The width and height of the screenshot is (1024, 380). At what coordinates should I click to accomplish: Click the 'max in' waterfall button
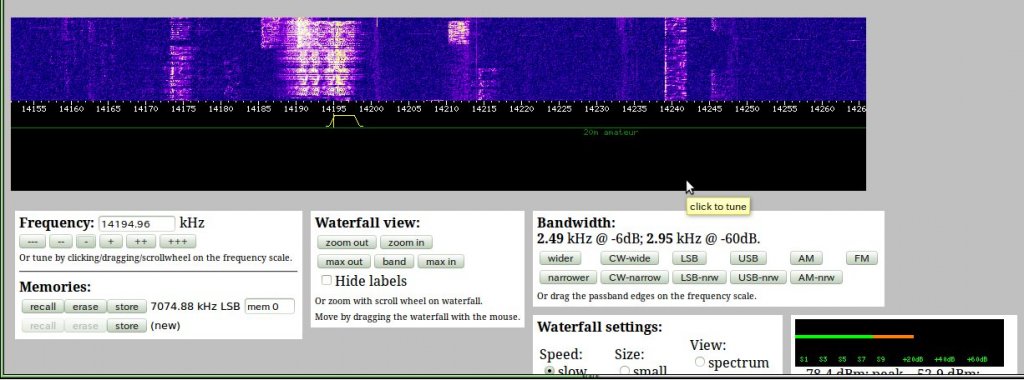pos(441,262)
